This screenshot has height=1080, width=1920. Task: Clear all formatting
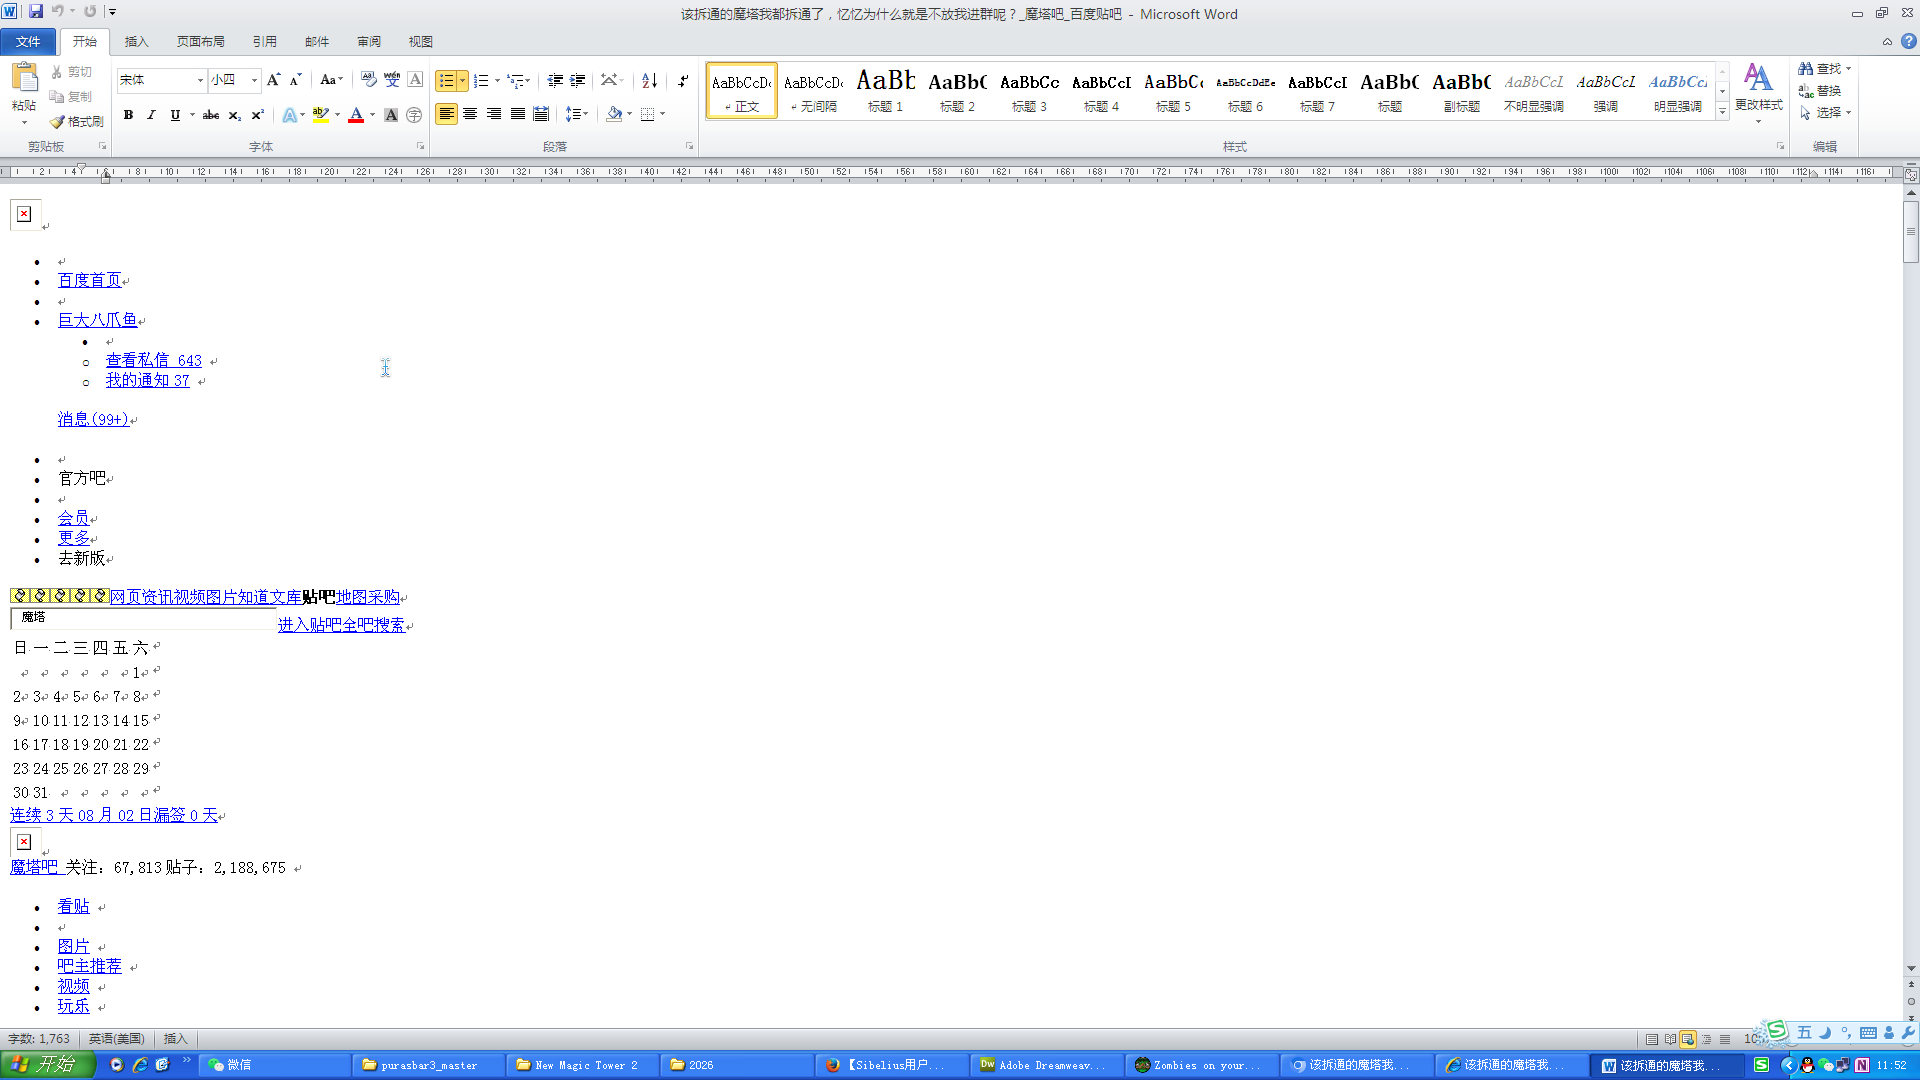point(368,80)
